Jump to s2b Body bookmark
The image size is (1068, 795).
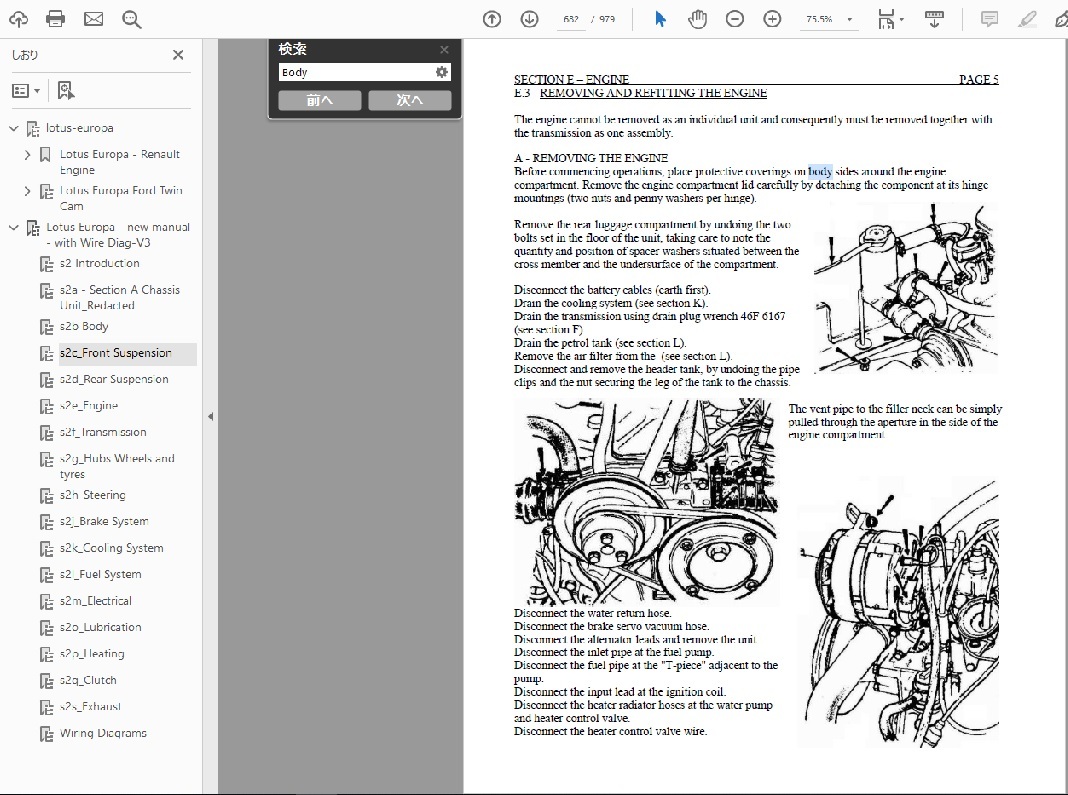tap(84, 326)
